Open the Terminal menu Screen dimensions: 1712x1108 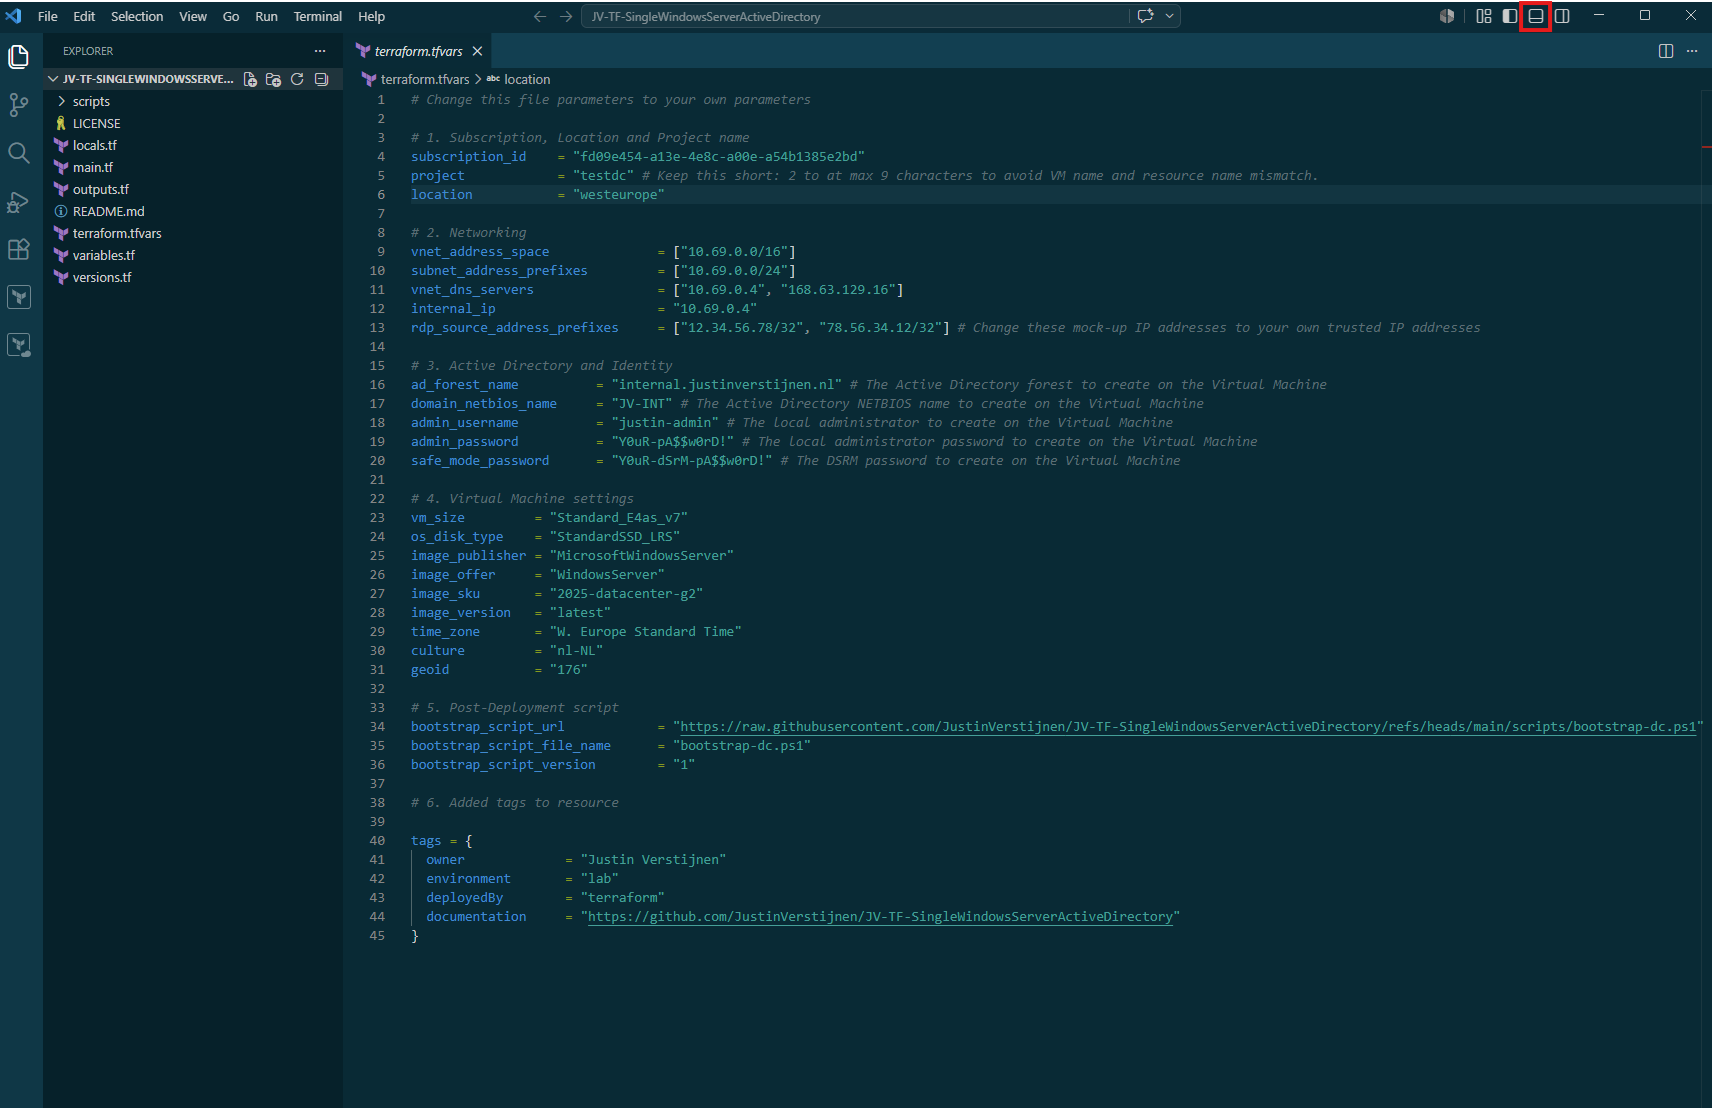(x=318, y=16)
